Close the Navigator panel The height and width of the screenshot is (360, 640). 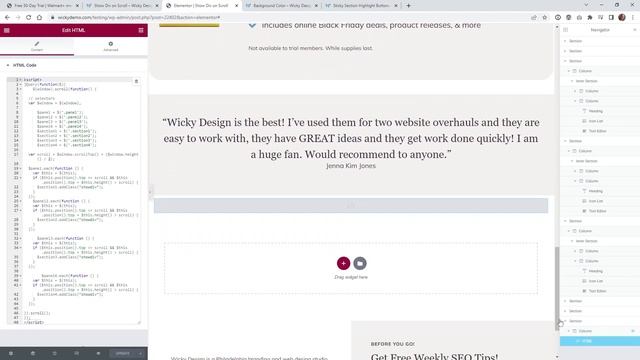point(634,30)
